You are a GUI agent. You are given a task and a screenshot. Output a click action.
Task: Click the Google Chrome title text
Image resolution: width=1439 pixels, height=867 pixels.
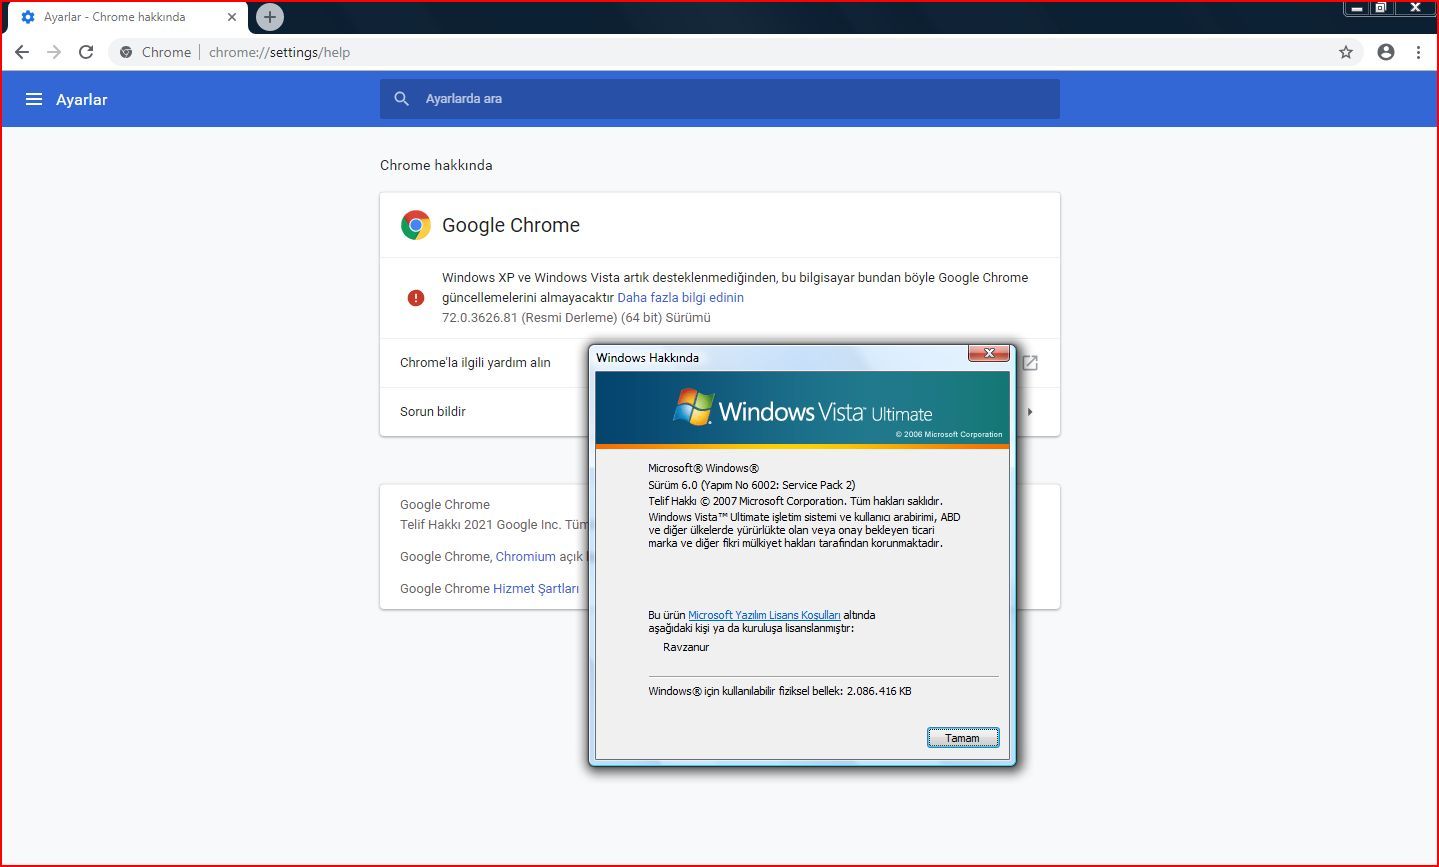[x=511, y=225]
